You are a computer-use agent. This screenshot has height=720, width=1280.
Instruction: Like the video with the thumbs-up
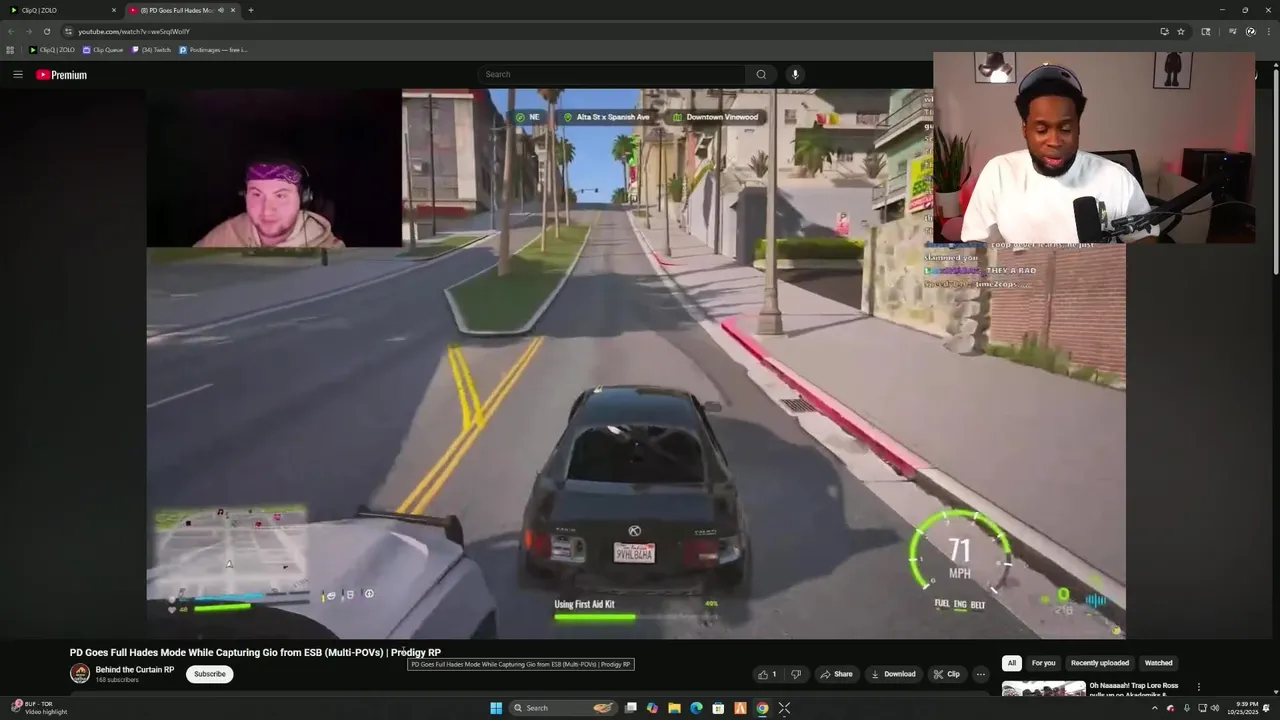pos(767,674)
